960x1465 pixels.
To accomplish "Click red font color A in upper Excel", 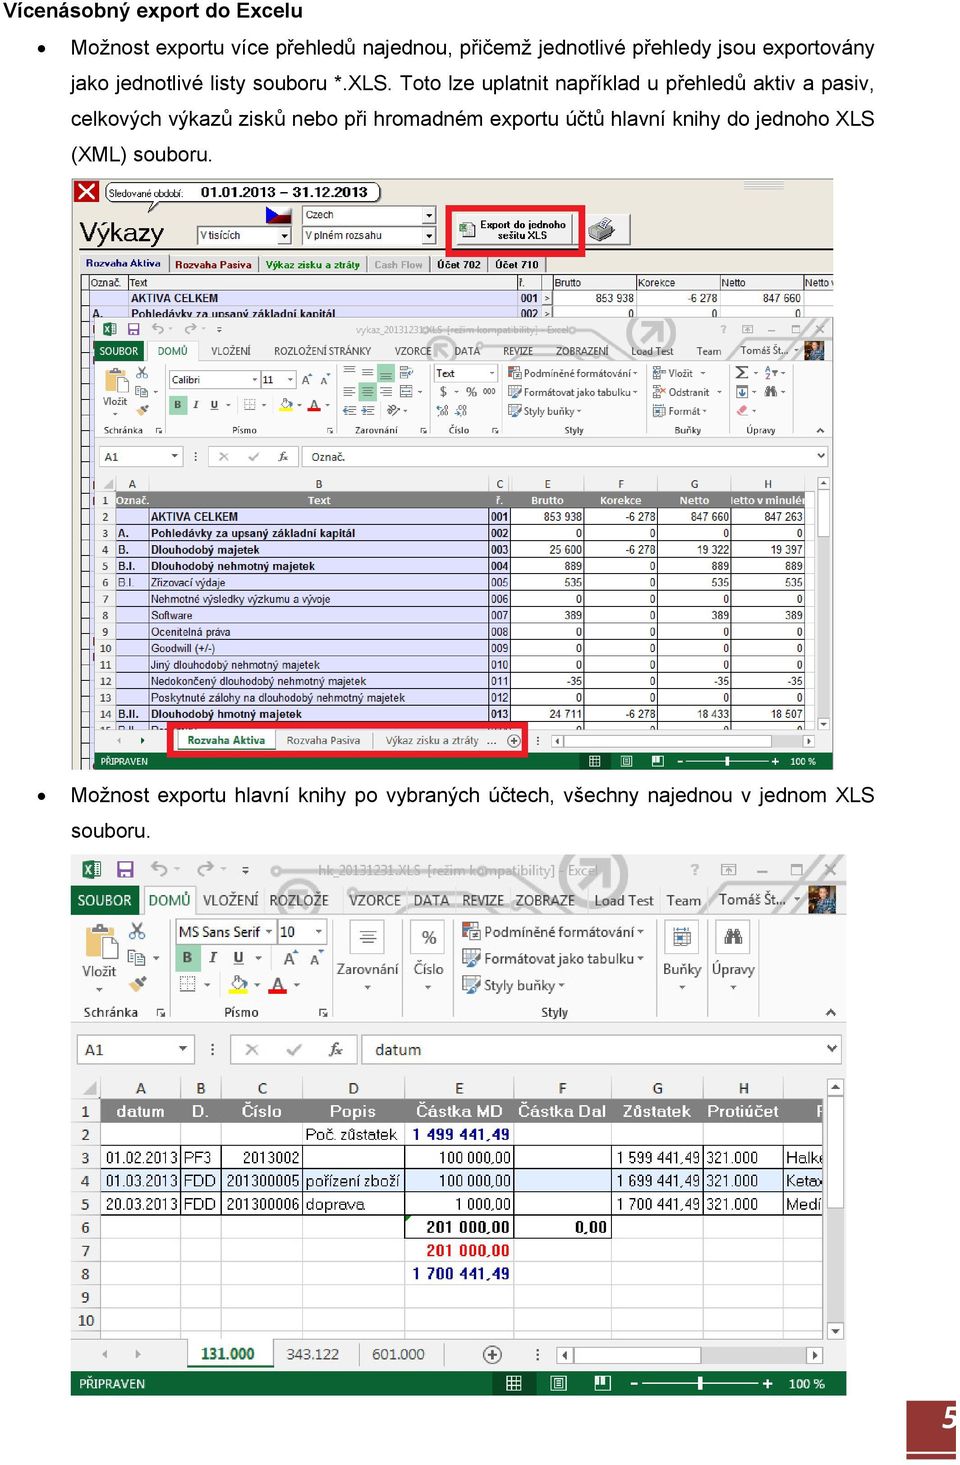I will point(313,405).
